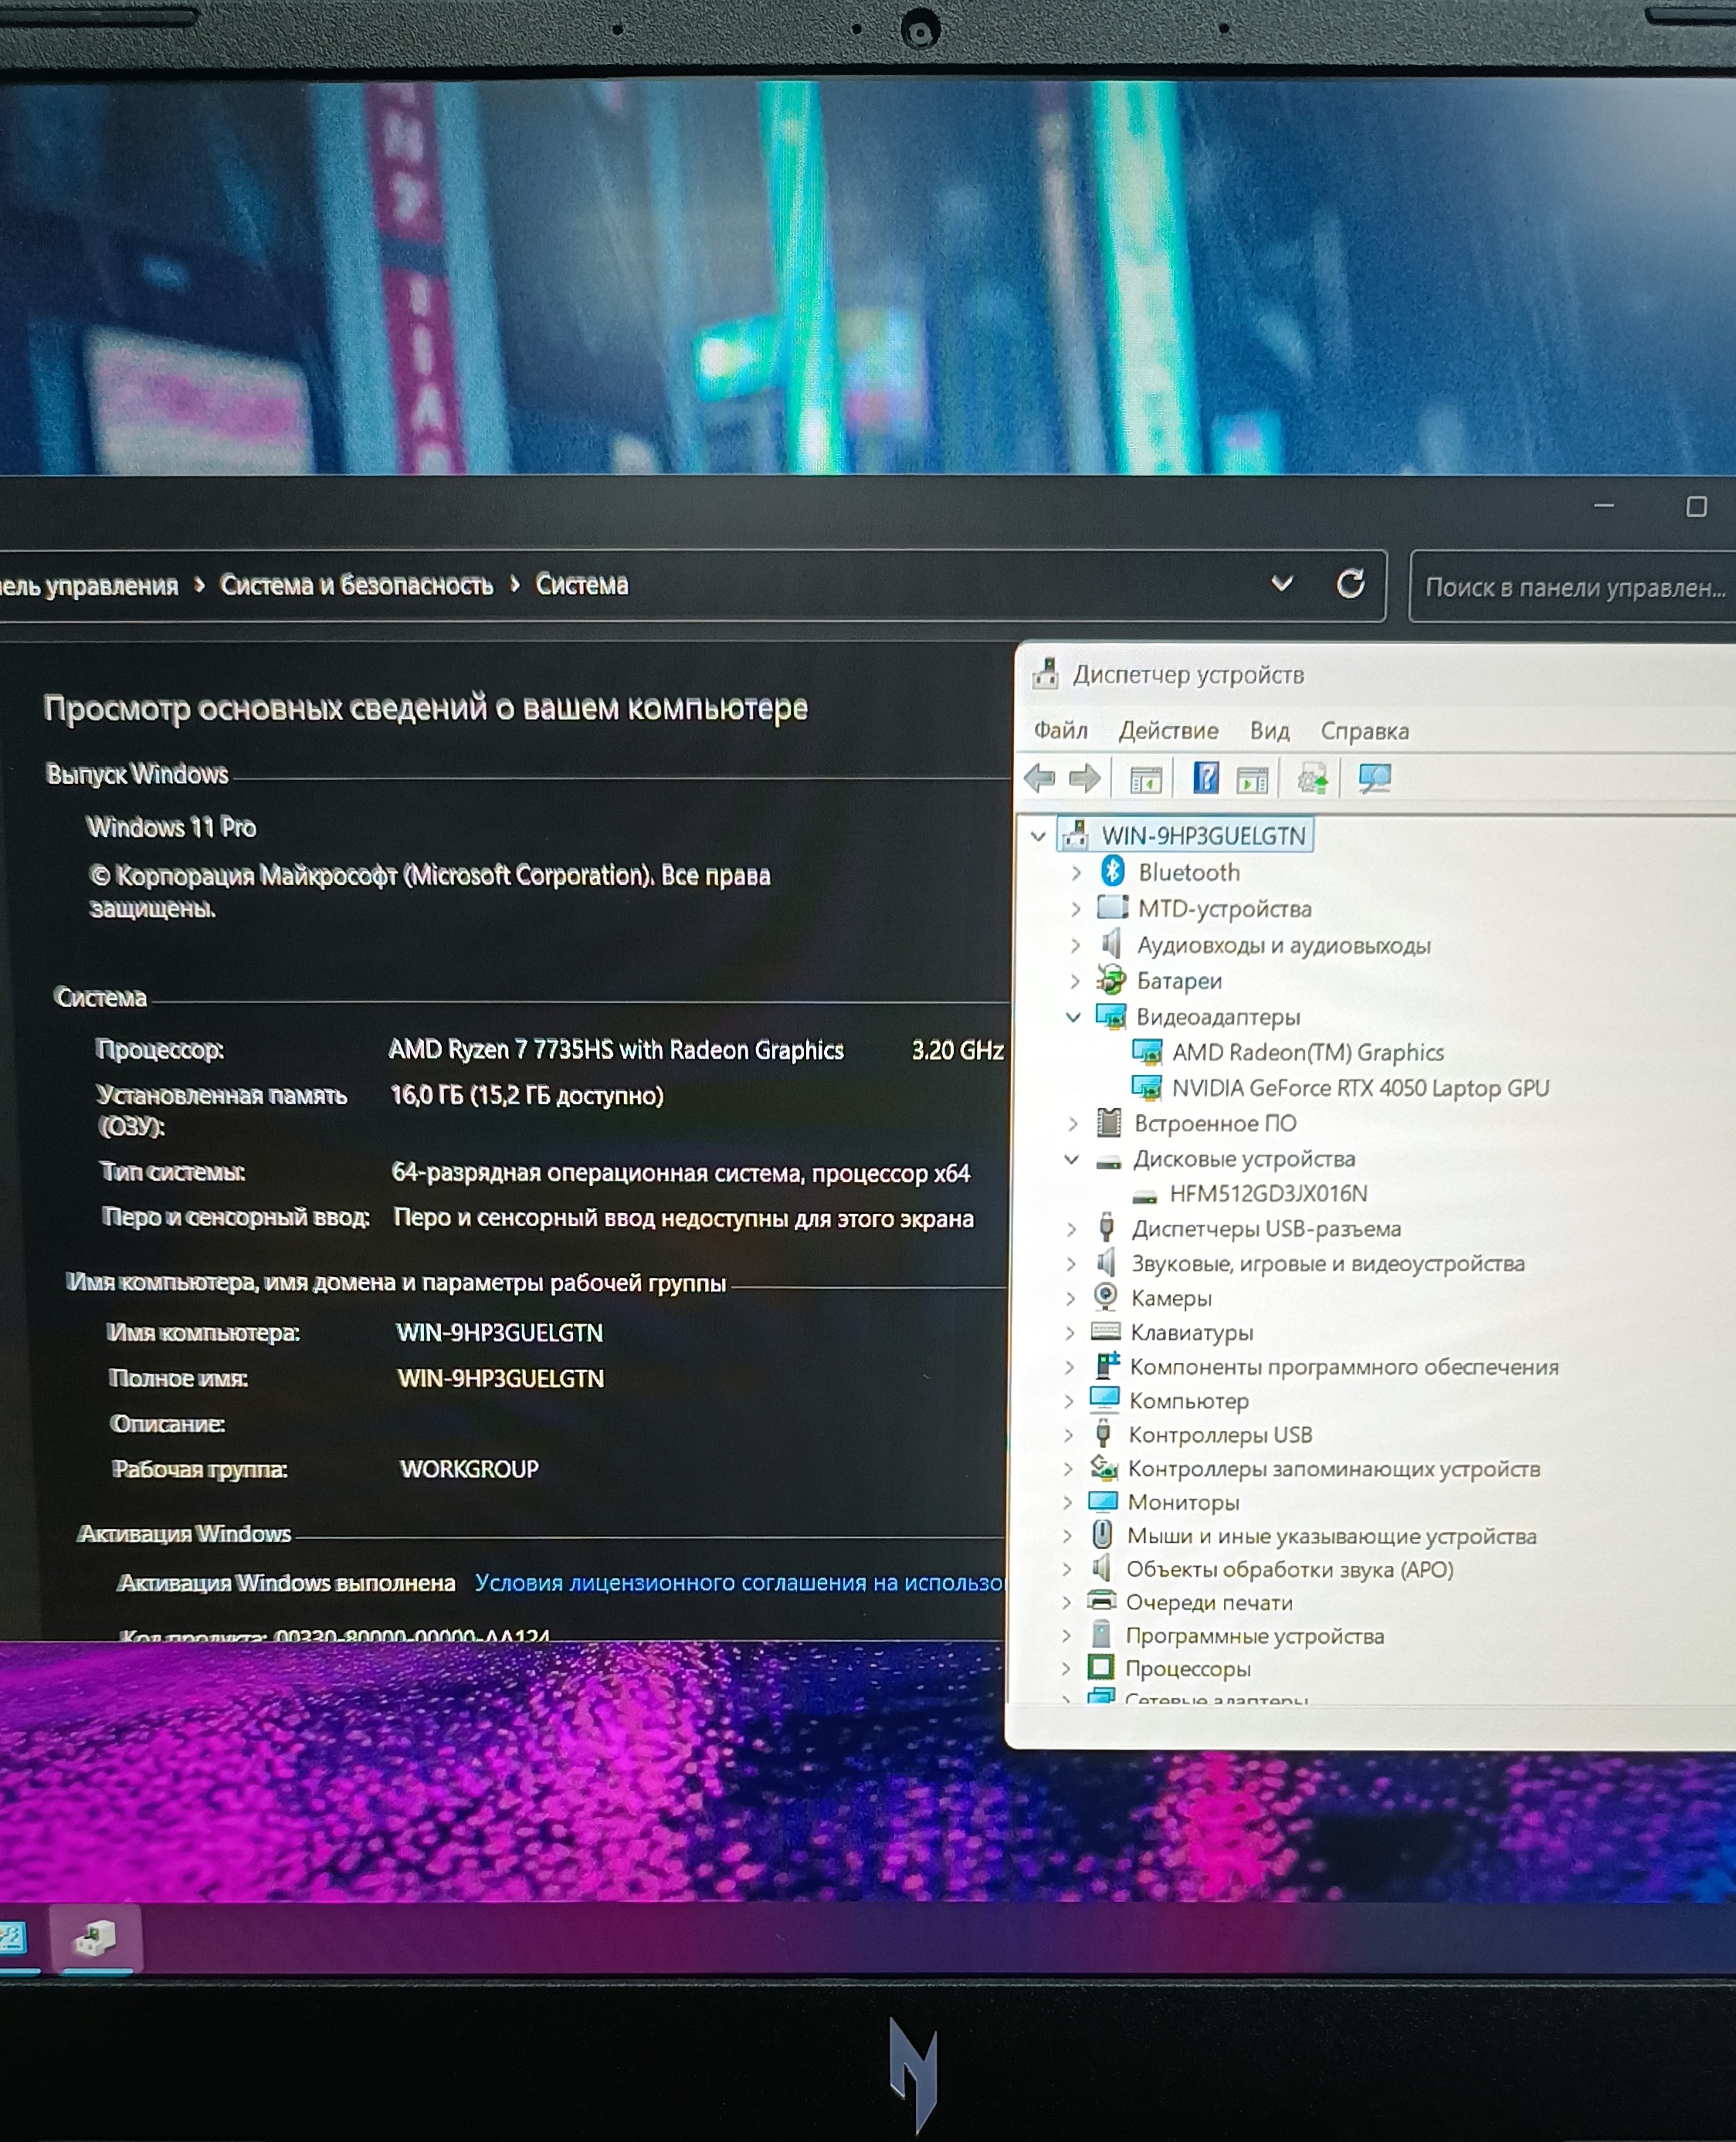This screenshot has height=2142, width=1736.
Task: Open the Вид menu
Action: pyautogui.click(x=1270, y=731)
